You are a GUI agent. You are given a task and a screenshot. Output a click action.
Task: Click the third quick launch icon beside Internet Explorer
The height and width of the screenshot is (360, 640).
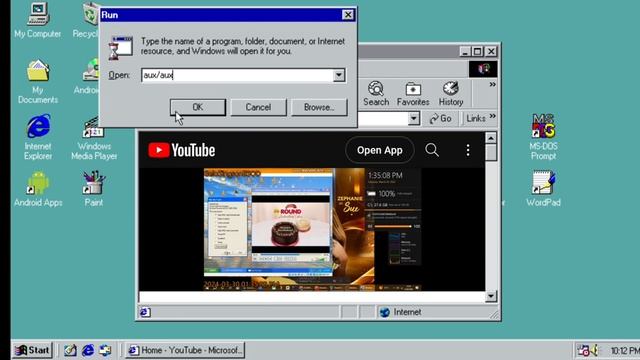click(x=105, y=350)
